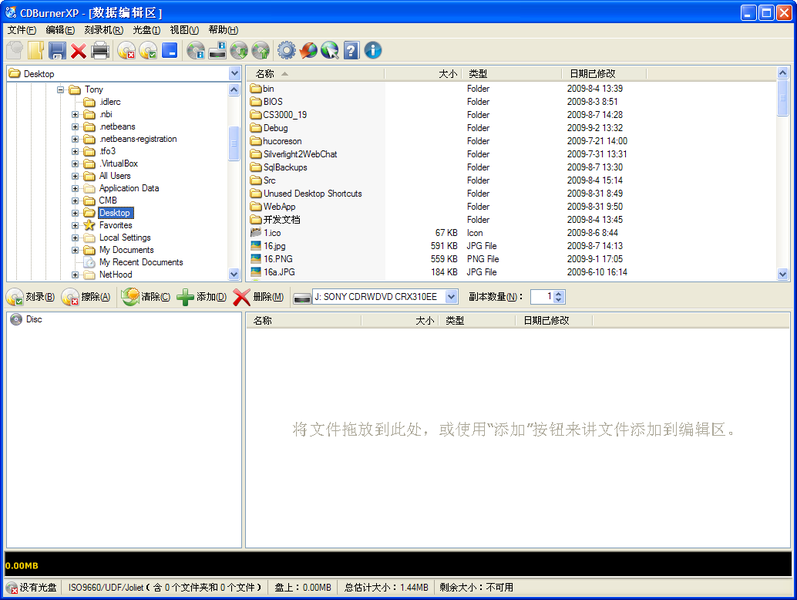The height and width of the screenshot is (600, 797).
Task: Select the Unused Desktop Shortcuts folder
Action: [313, 194]
